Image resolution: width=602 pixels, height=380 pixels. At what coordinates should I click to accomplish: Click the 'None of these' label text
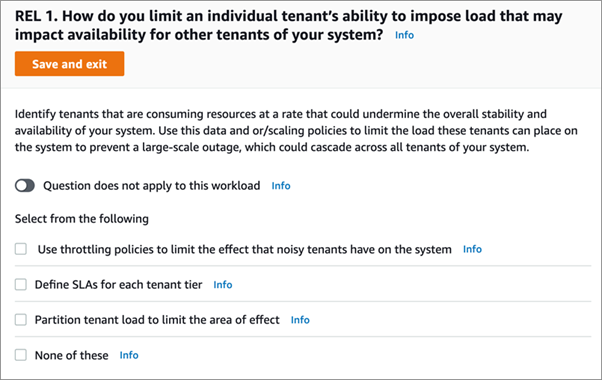point(71,355)
